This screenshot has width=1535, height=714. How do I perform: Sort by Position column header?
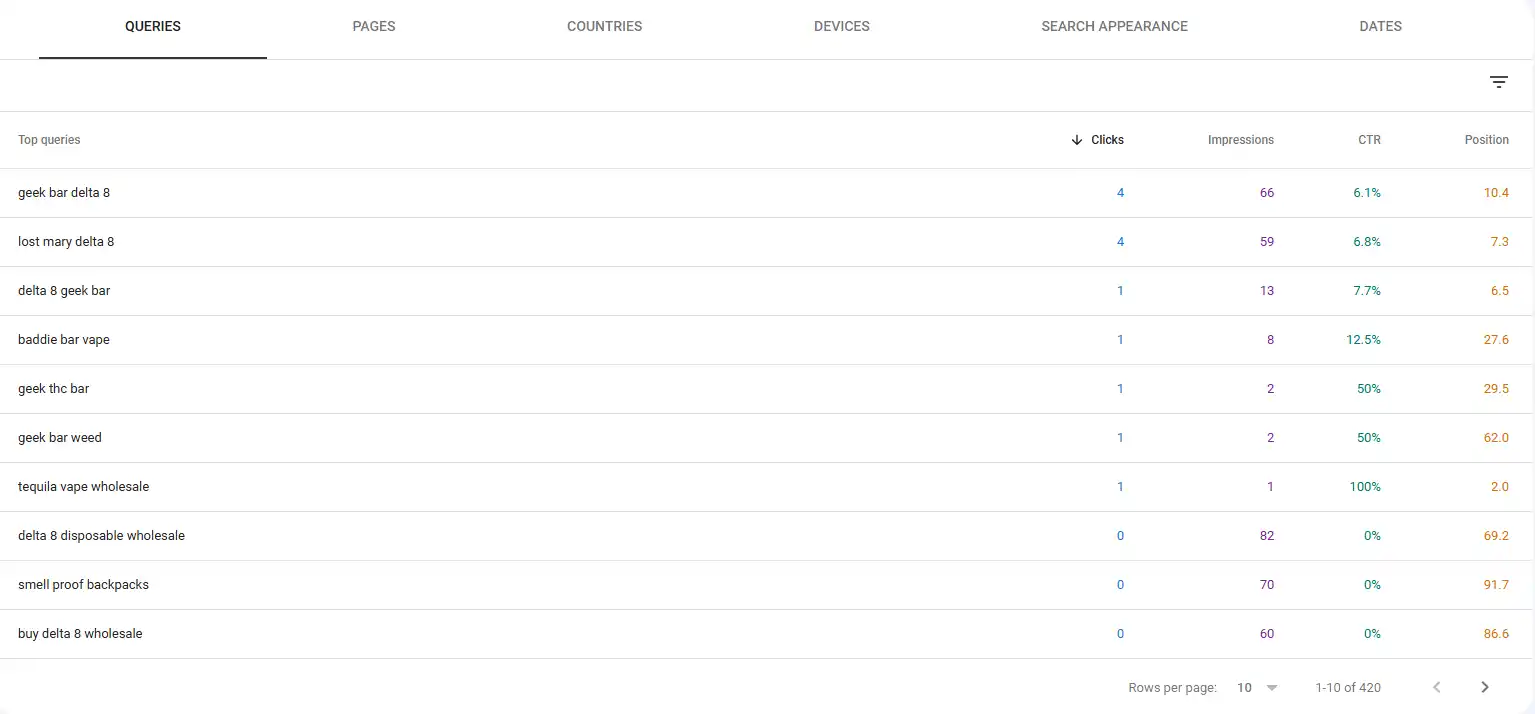(x=1486, y=140)
